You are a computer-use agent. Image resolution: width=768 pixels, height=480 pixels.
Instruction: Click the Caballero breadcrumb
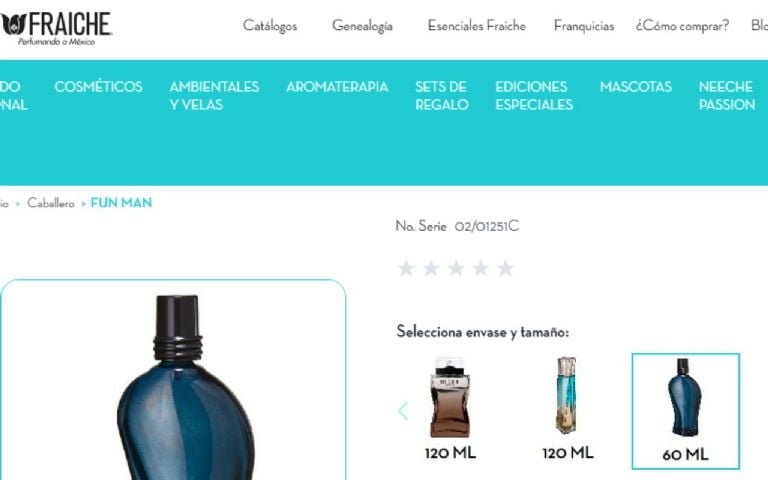click(x=50, y=203)
